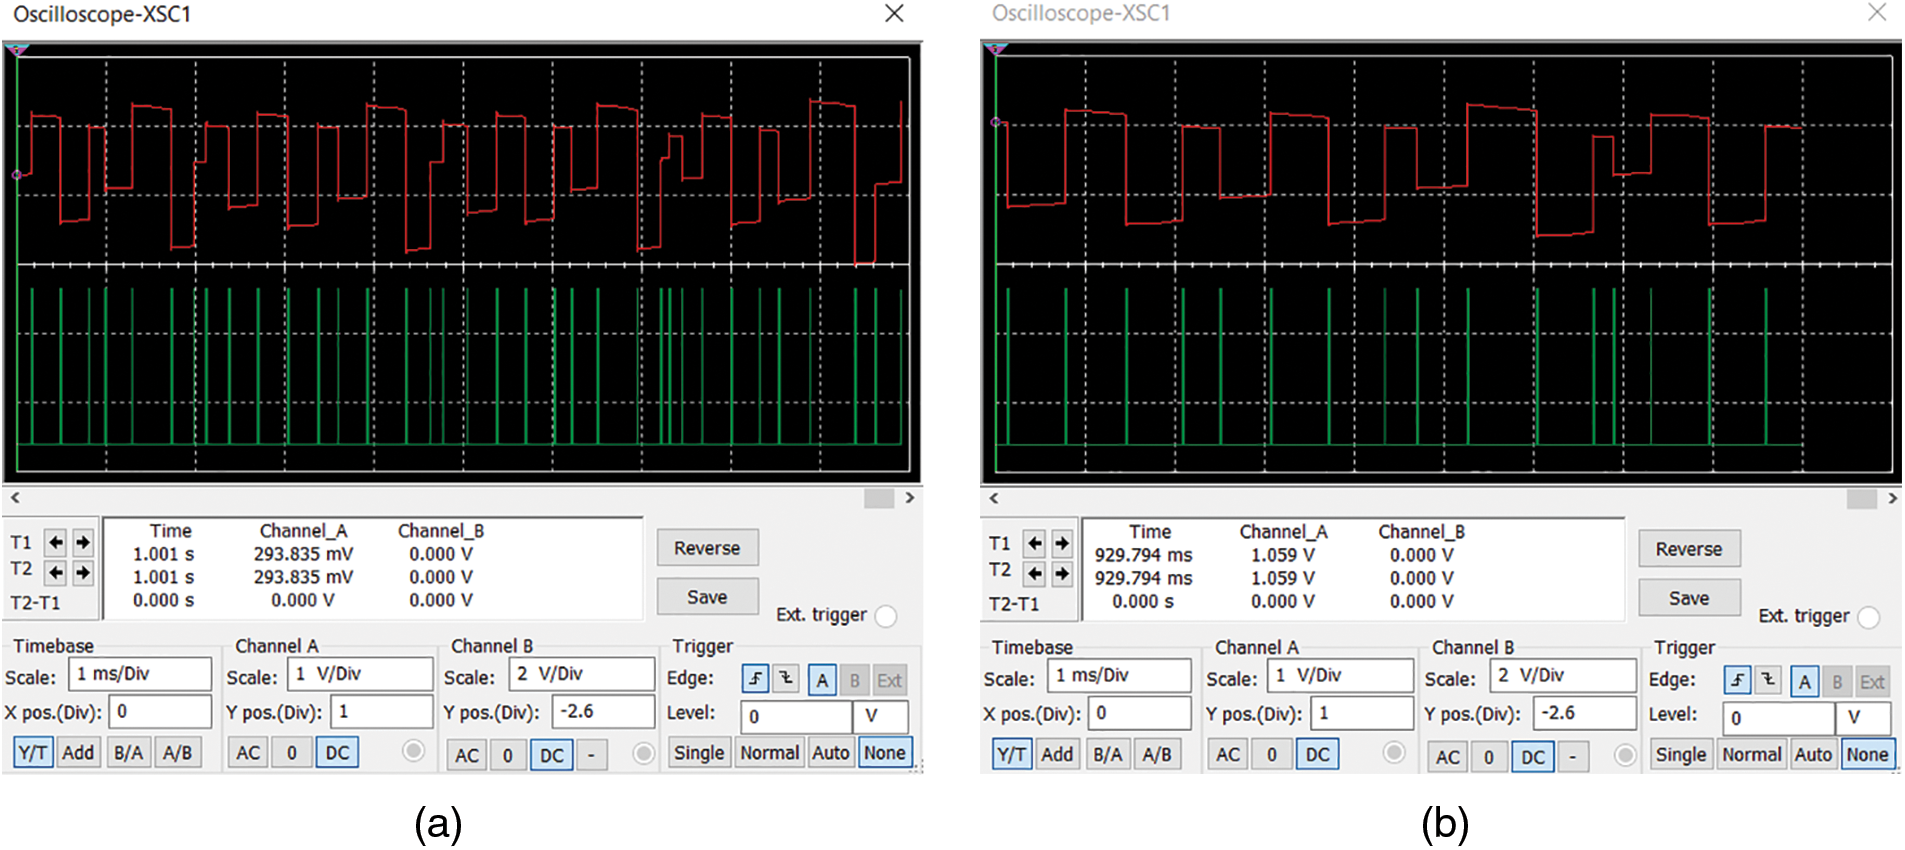Toggle Channel A AC coupling in left oscilloscope

coord(248,753)
